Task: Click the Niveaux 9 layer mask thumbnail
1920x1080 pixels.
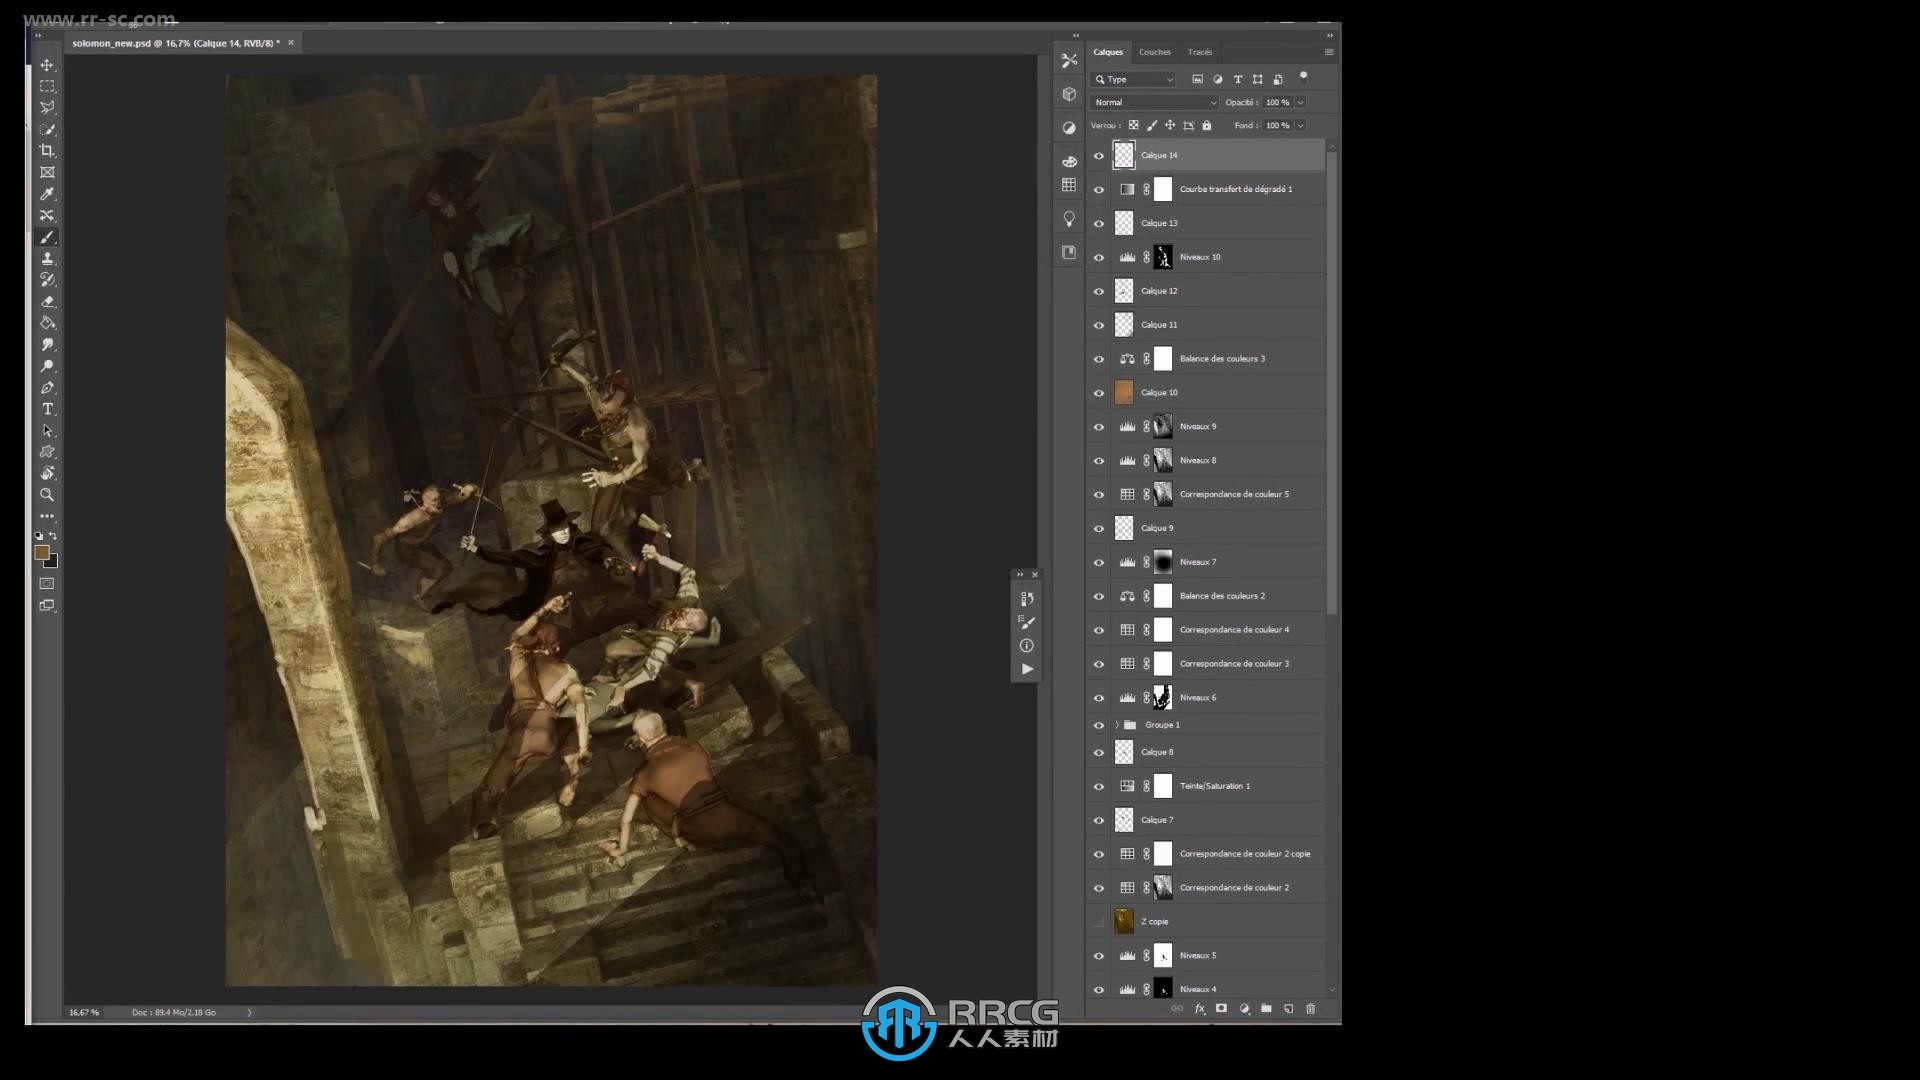Action: [x=1163, y=427]
